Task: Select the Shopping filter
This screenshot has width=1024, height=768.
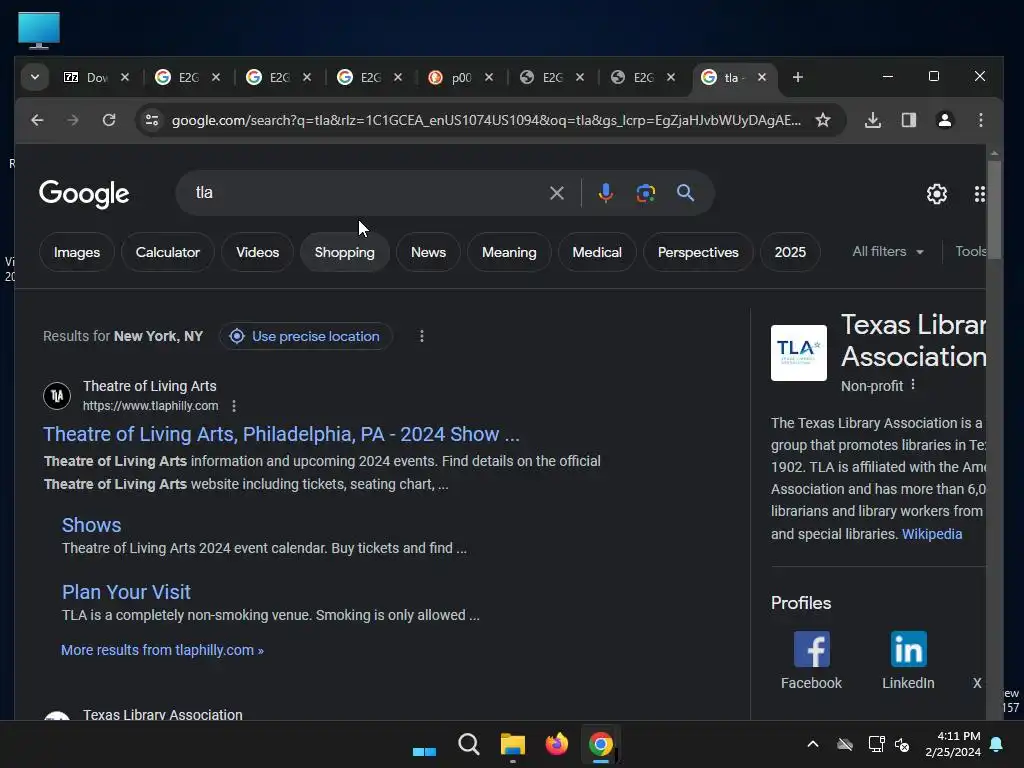Action: tap(345, 252)
